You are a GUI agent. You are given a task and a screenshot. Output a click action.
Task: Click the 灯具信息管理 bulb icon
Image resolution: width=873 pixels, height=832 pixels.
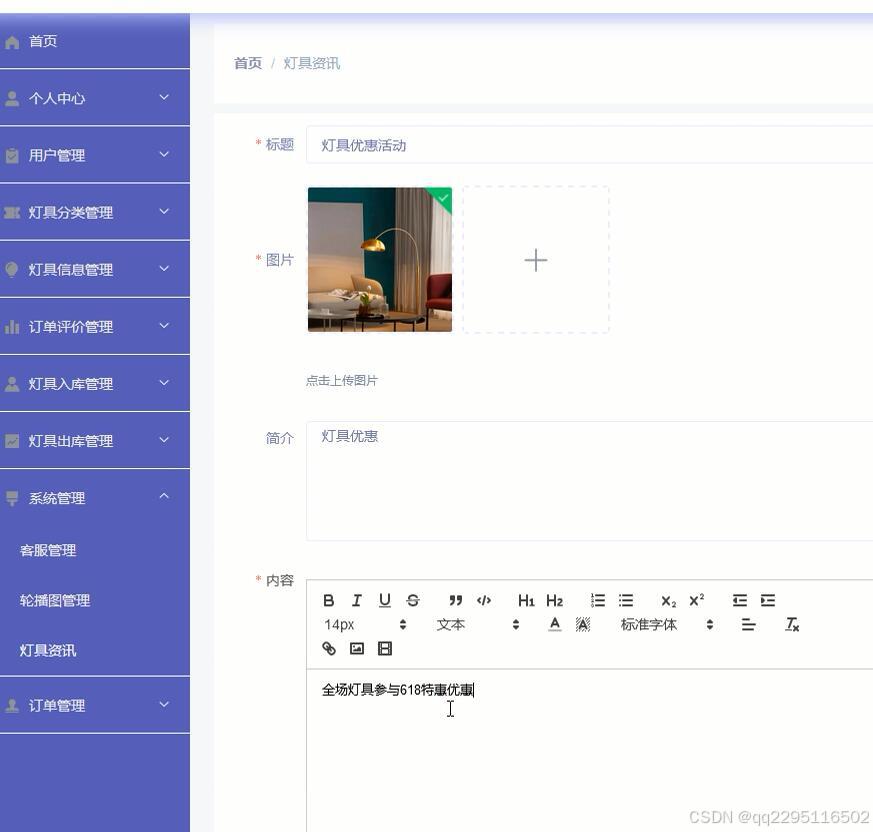(x=12, y=270)
